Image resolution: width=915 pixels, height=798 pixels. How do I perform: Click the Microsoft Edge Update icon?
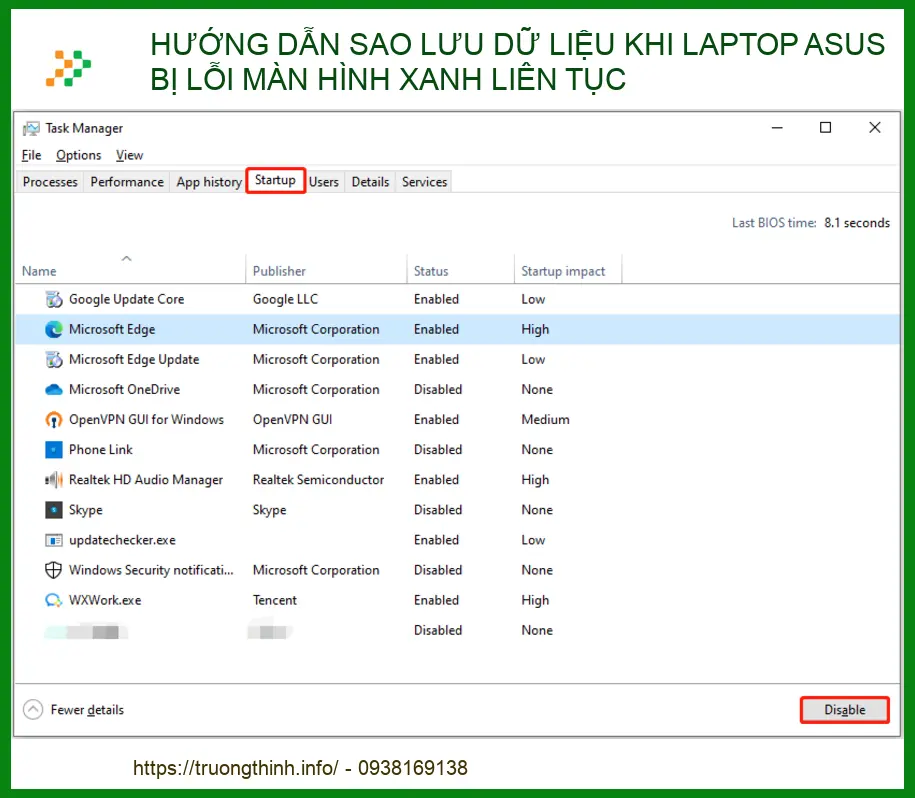[x=54, y=359]
